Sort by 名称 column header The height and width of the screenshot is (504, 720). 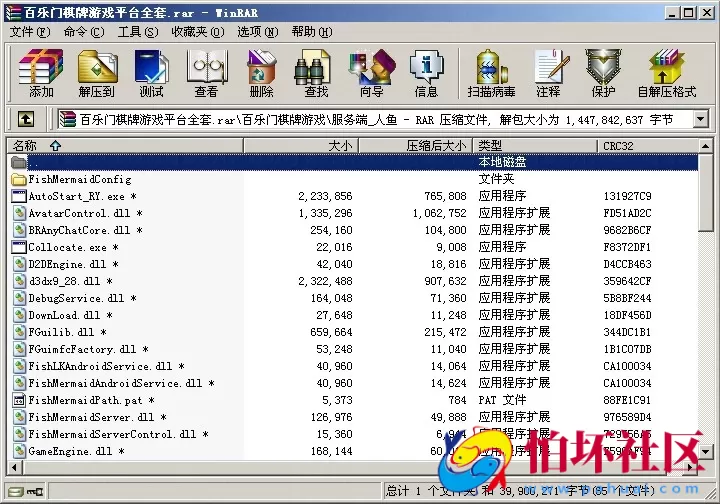125,146
